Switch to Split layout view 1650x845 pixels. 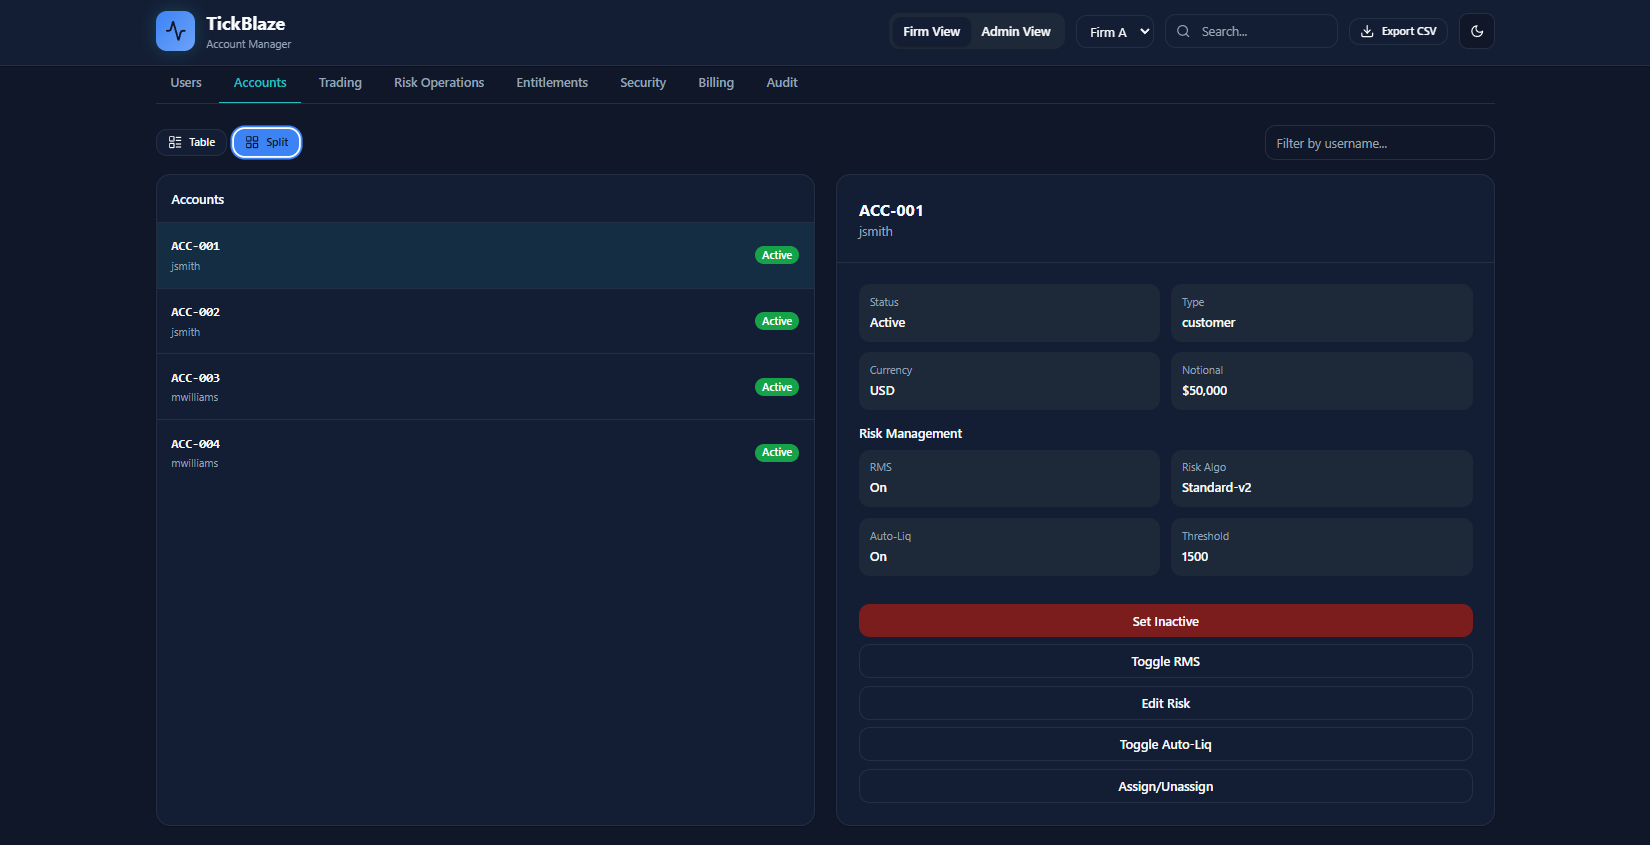point(266,142)
